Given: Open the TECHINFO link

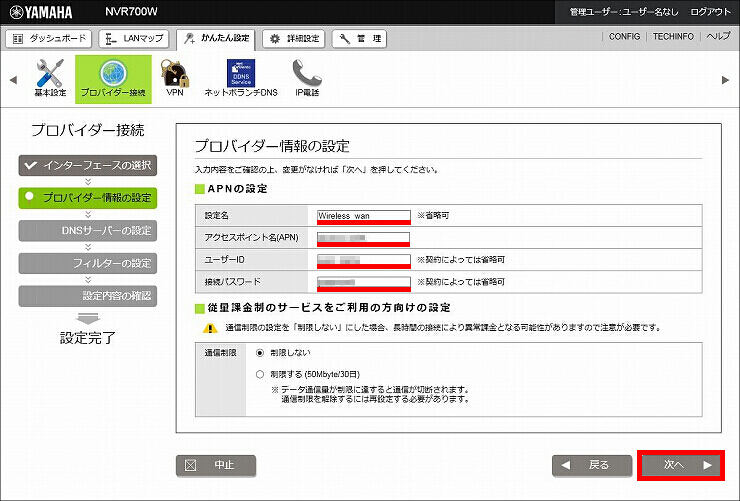Looking at the screenshot, I should click(x=673, y=36).
